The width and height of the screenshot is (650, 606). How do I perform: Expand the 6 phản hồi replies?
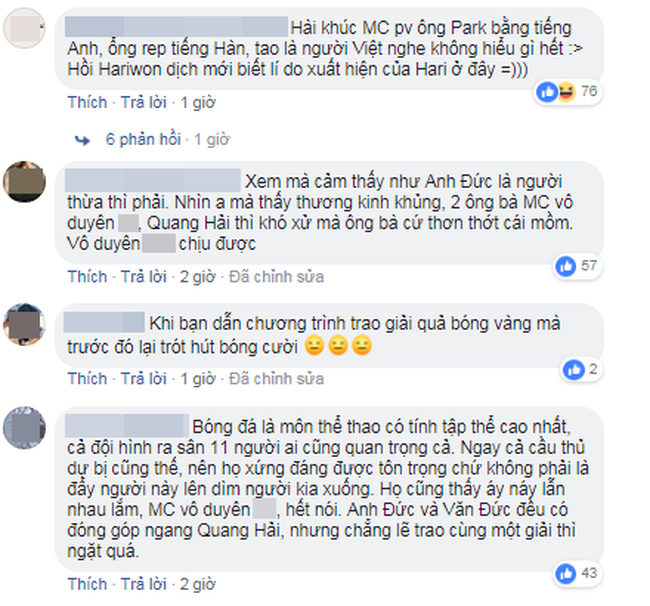pos(143,140)
